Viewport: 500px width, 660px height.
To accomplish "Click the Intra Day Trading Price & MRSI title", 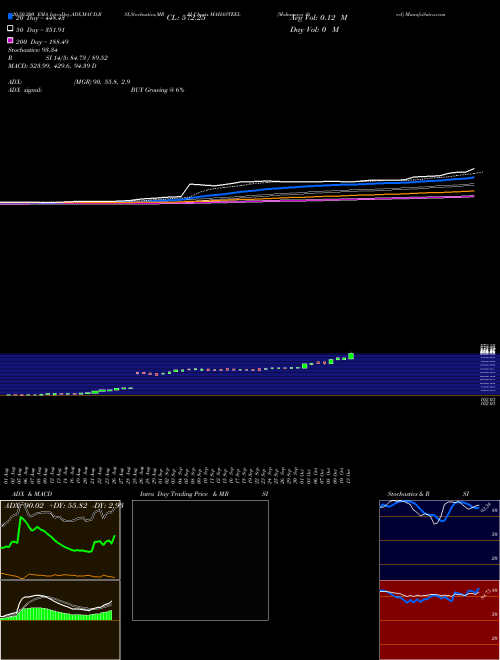I will [x=204, y=494].
